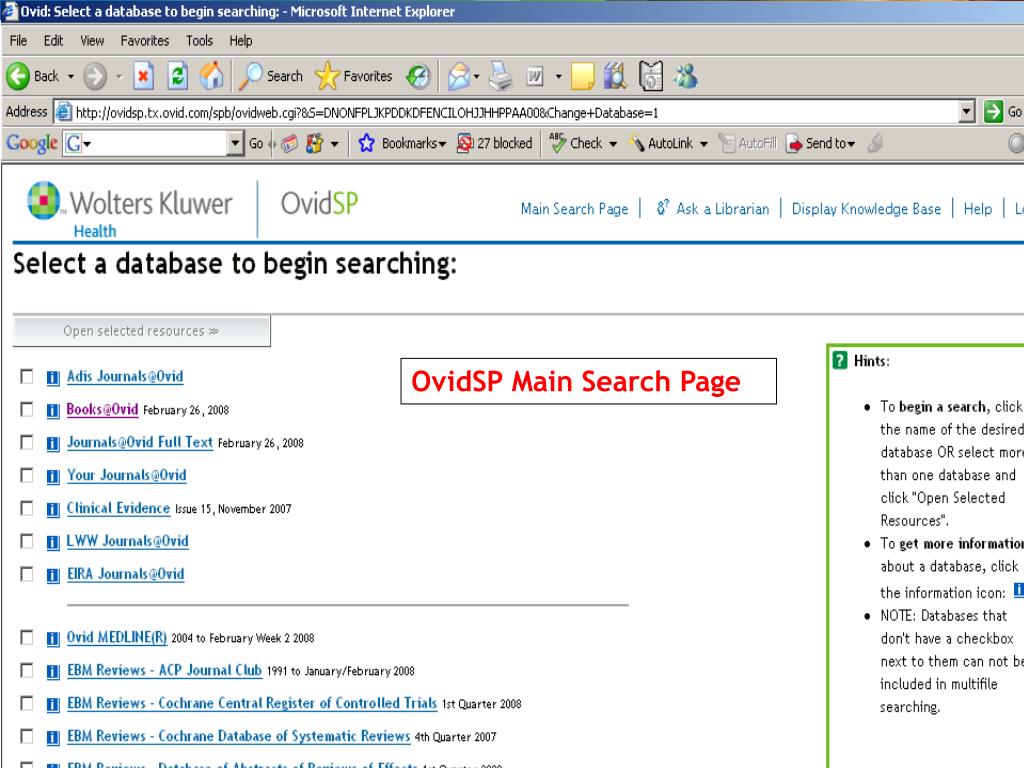Open the Help menu
1024x768 pixels.
pyautogui.click(x=240, y=40)
